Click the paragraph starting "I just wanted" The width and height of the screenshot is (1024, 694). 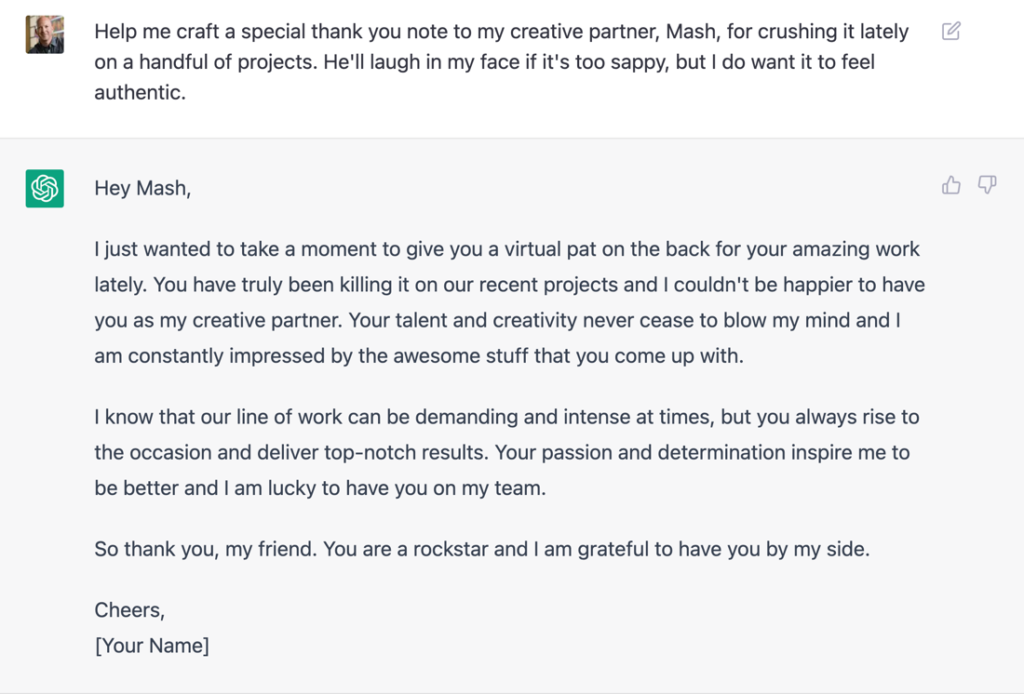point(510,302)
